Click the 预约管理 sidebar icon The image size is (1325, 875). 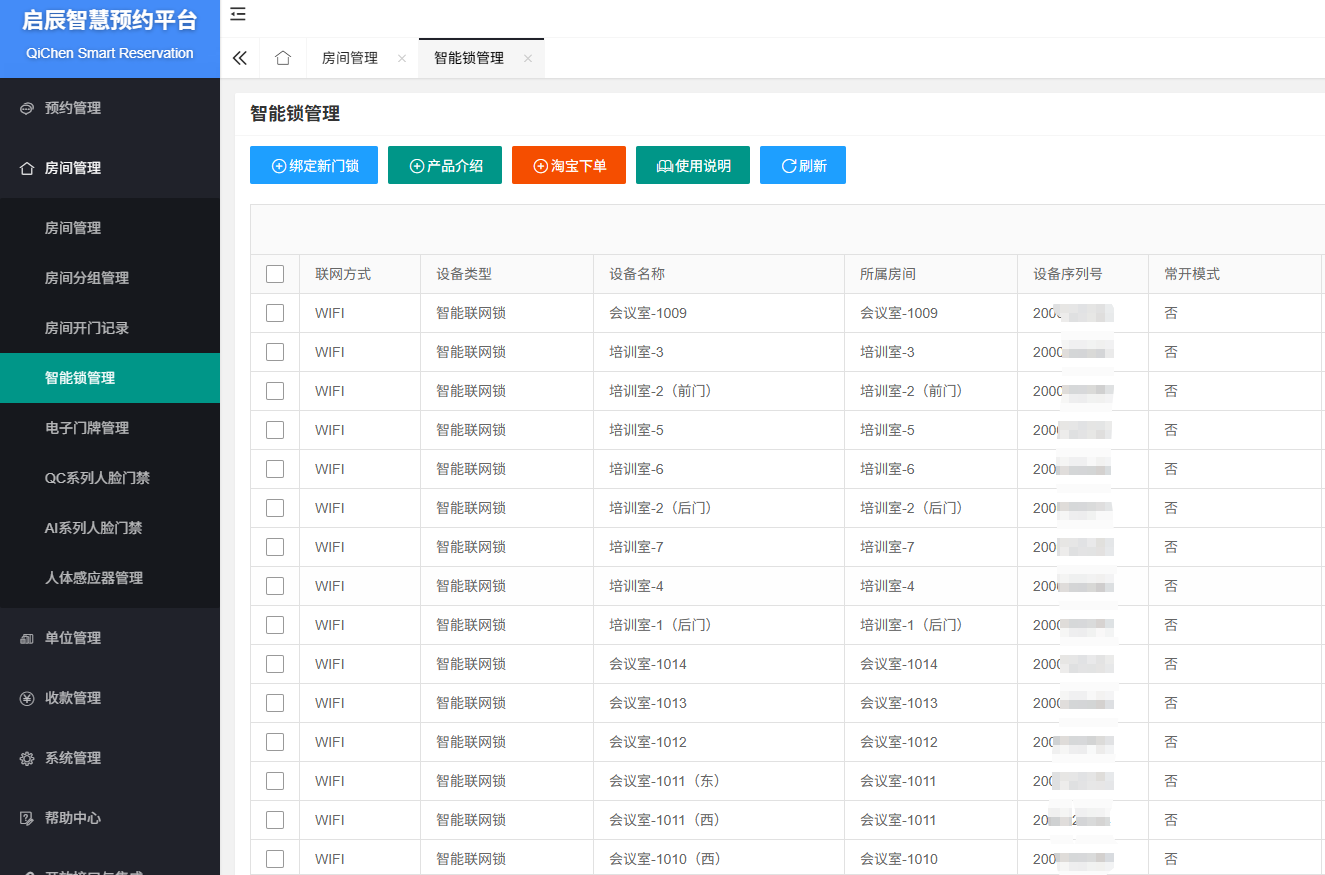click(x=27, y=108)
